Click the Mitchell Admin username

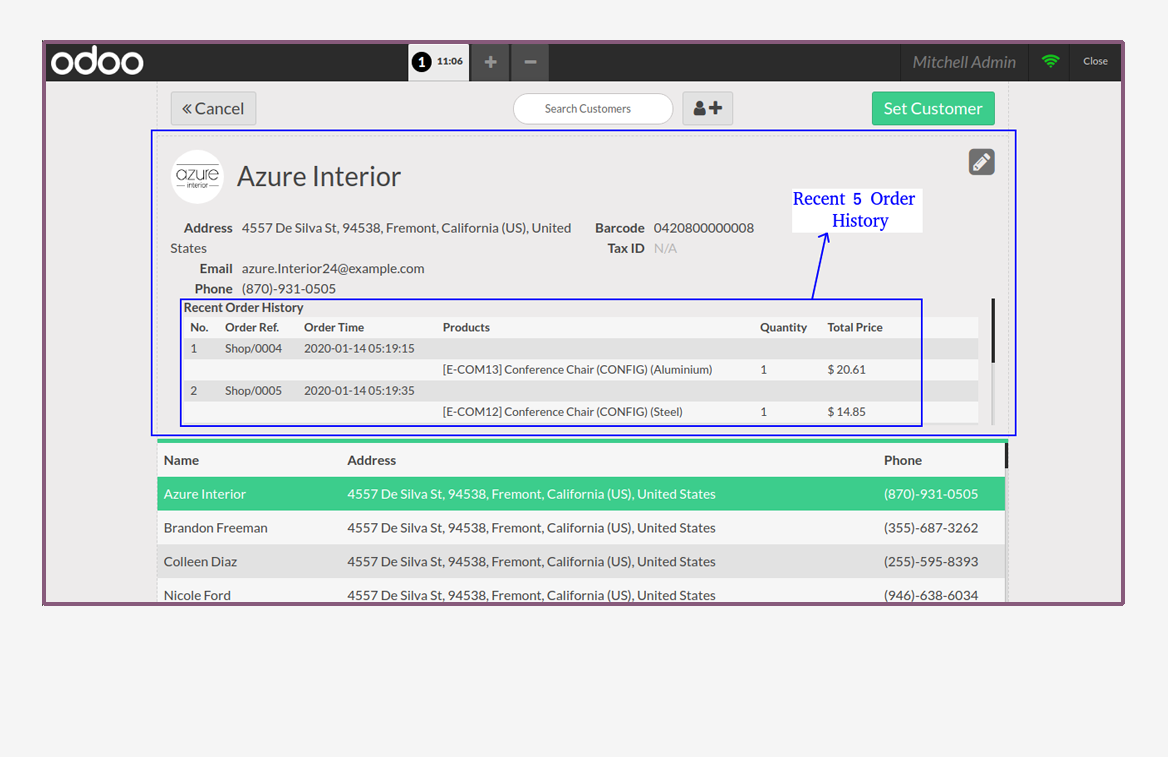964,62
